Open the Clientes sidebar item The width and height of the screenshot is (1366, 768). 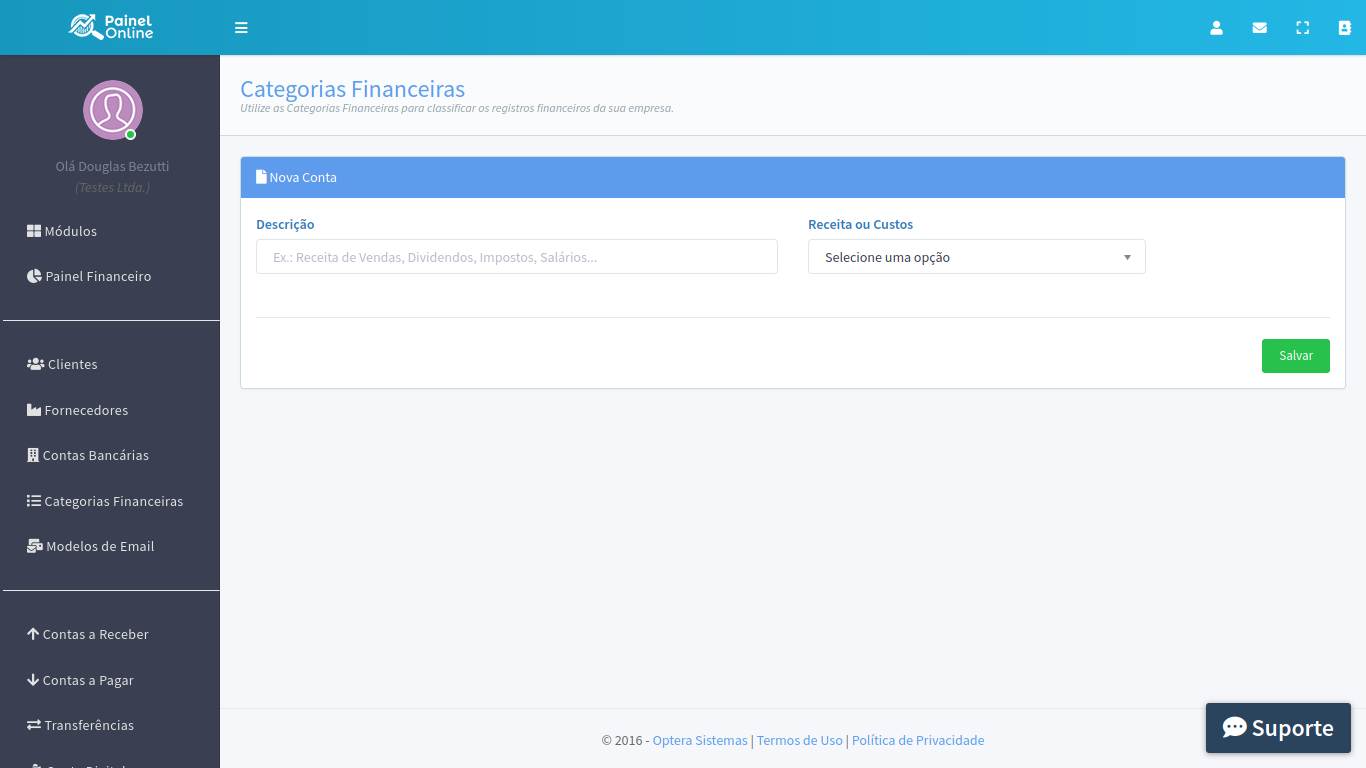tap(62, 364)
